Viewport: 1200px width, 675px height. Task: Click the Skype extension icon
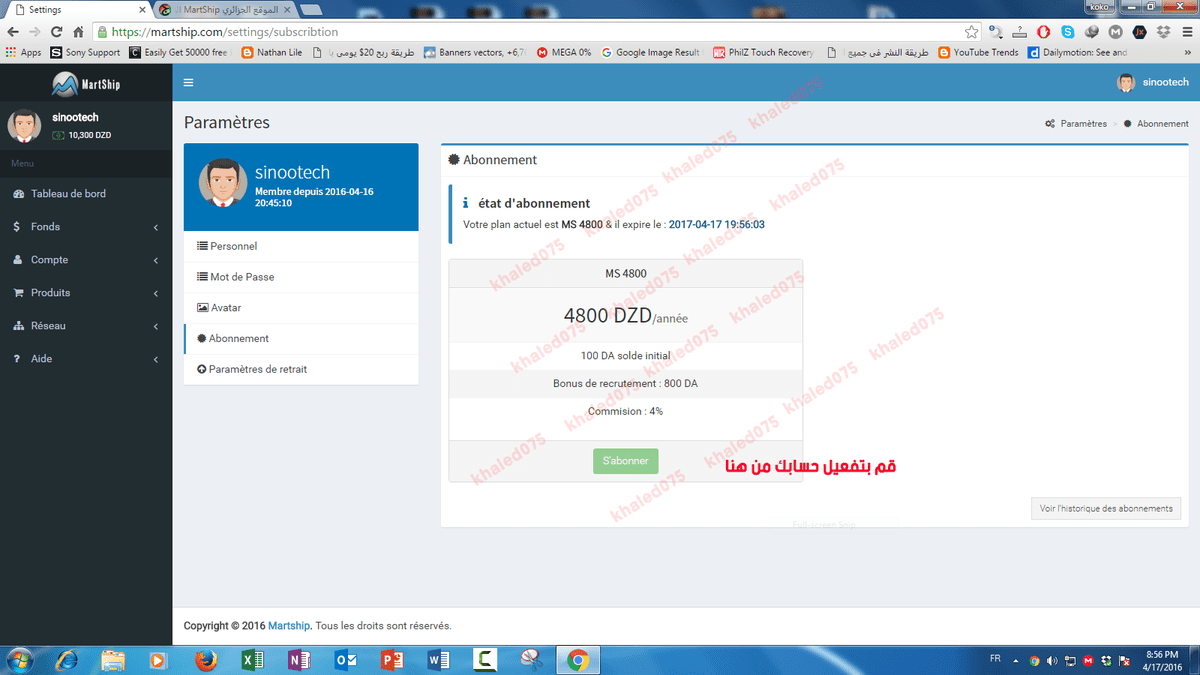tap(1068, 31)
